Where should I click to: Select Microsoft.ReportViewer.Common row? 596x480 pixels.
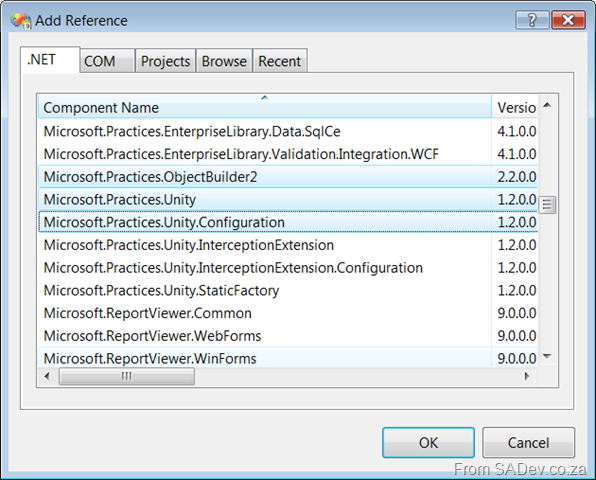coord(288,313)
